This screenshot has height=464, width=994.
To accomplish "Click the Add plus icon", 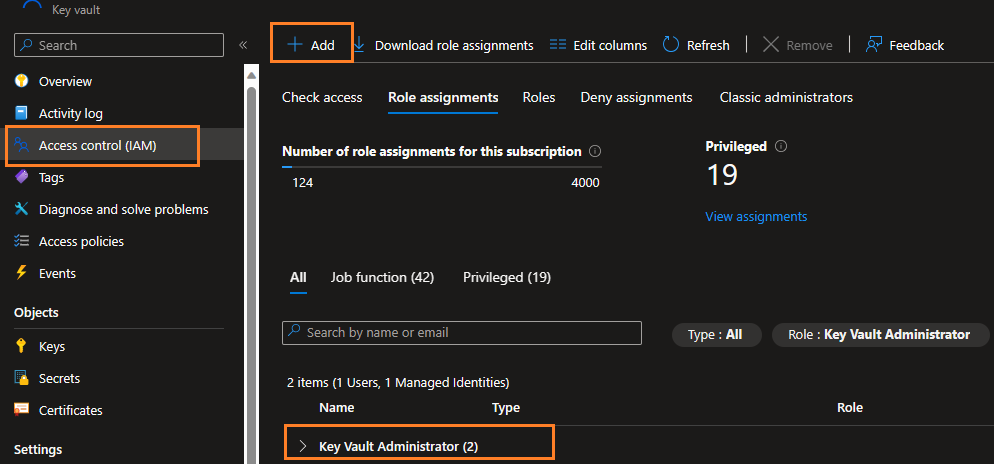I will pos(295,45).
